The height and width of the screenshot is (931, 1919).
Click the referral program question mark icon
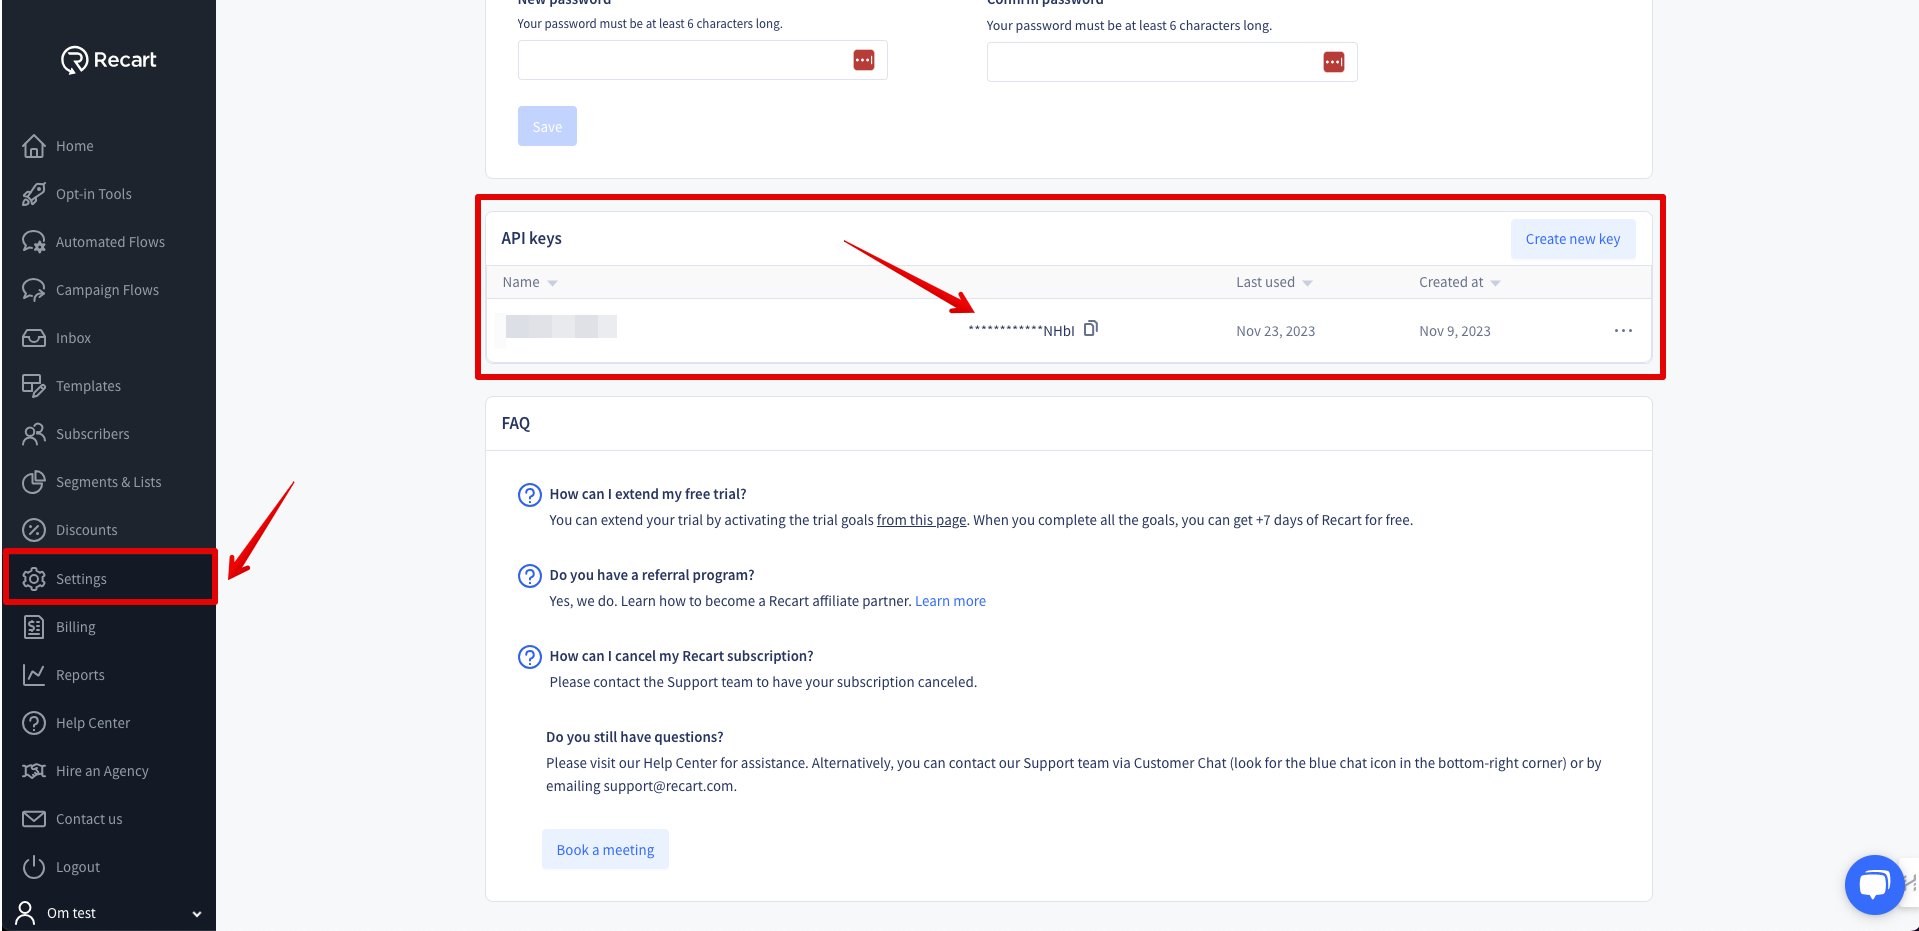[530, 576]
